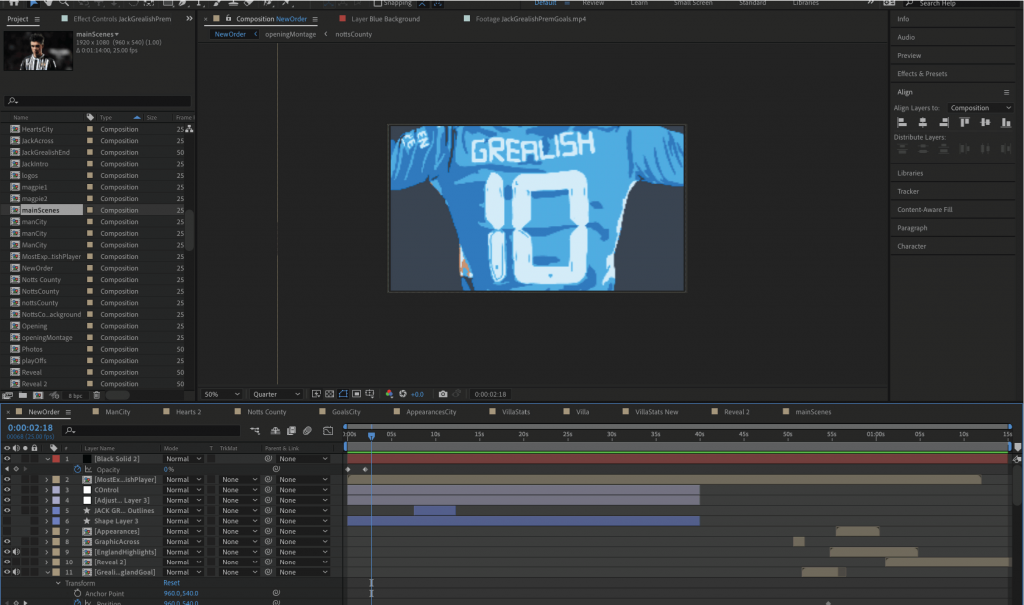The image size is (1024, 605).
Task: Toggle the transparency grid in composition panel
Action: tap(329, 394)
